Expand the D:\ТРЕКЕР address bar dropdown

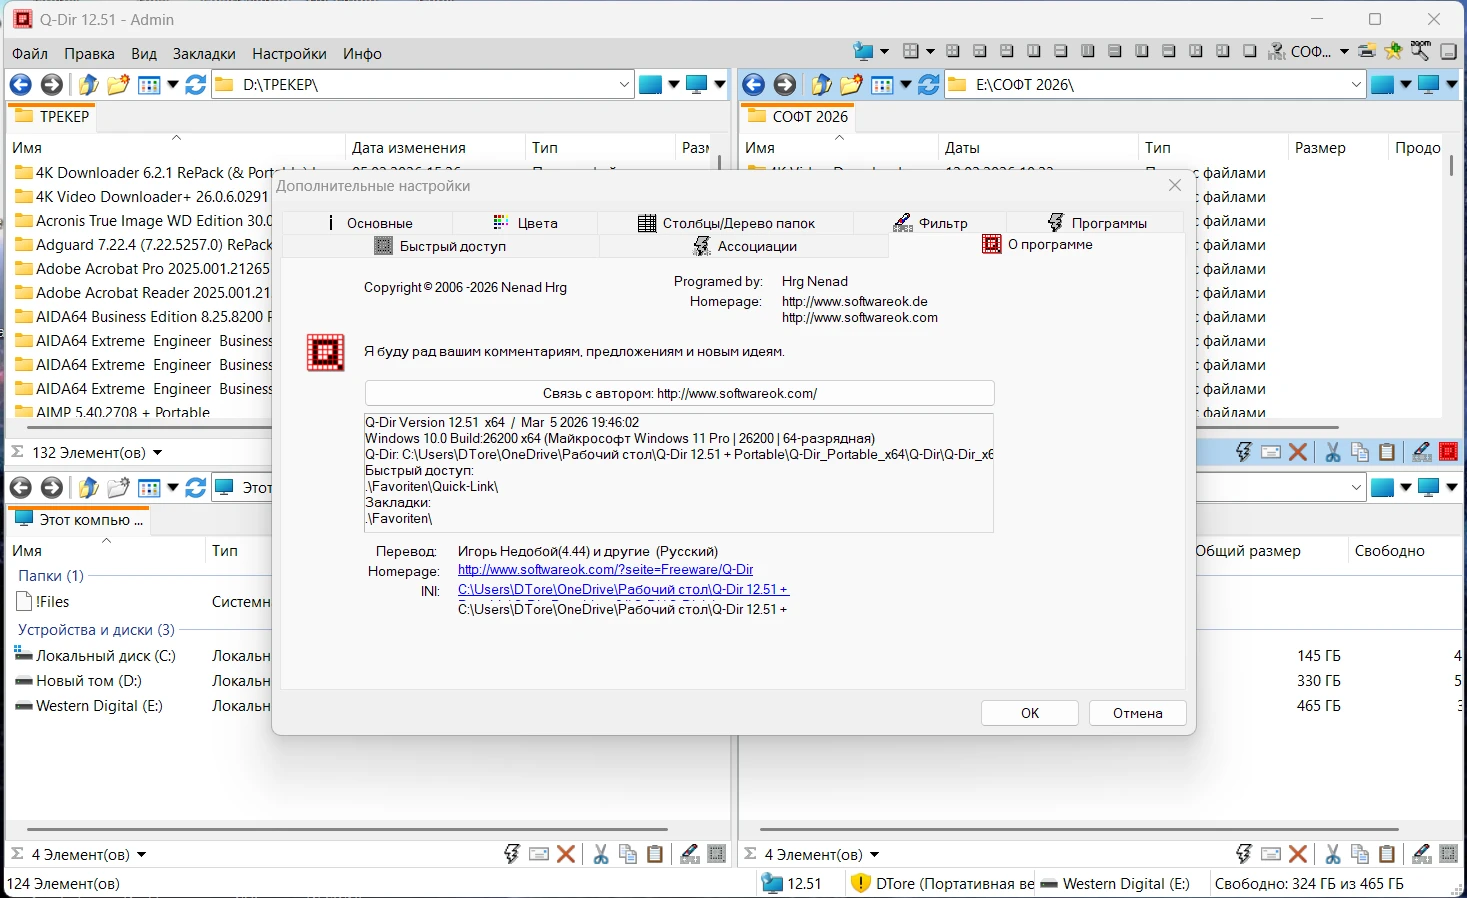pos(624,85)
